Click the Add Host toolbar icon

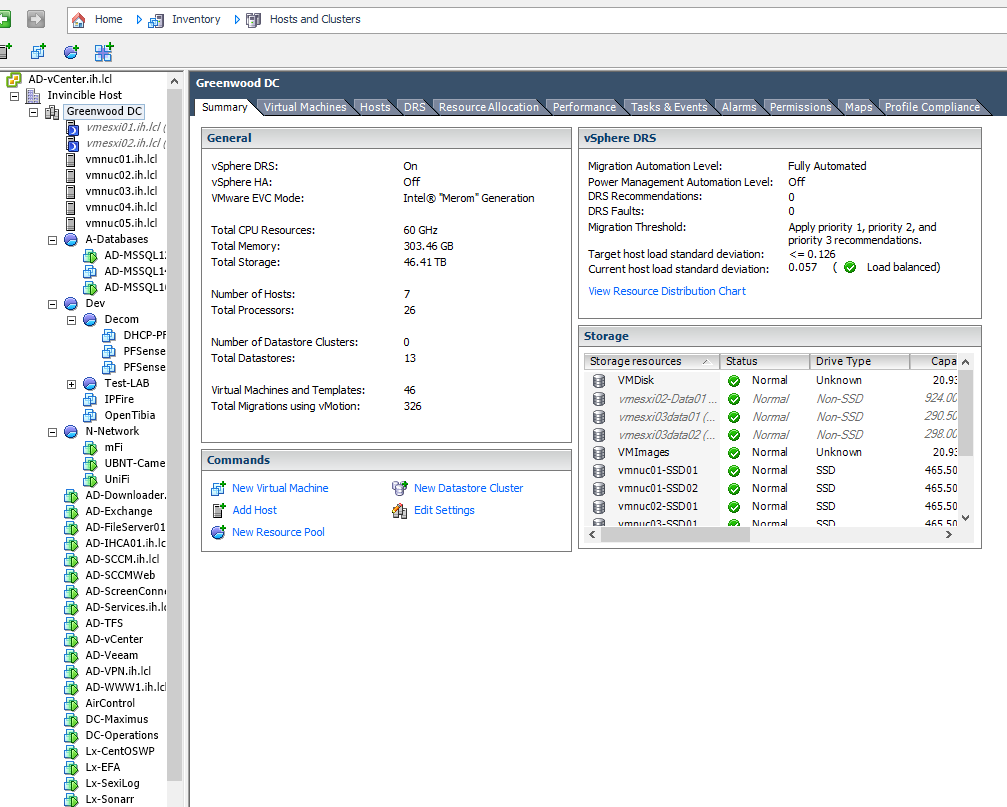click(6, 51)
